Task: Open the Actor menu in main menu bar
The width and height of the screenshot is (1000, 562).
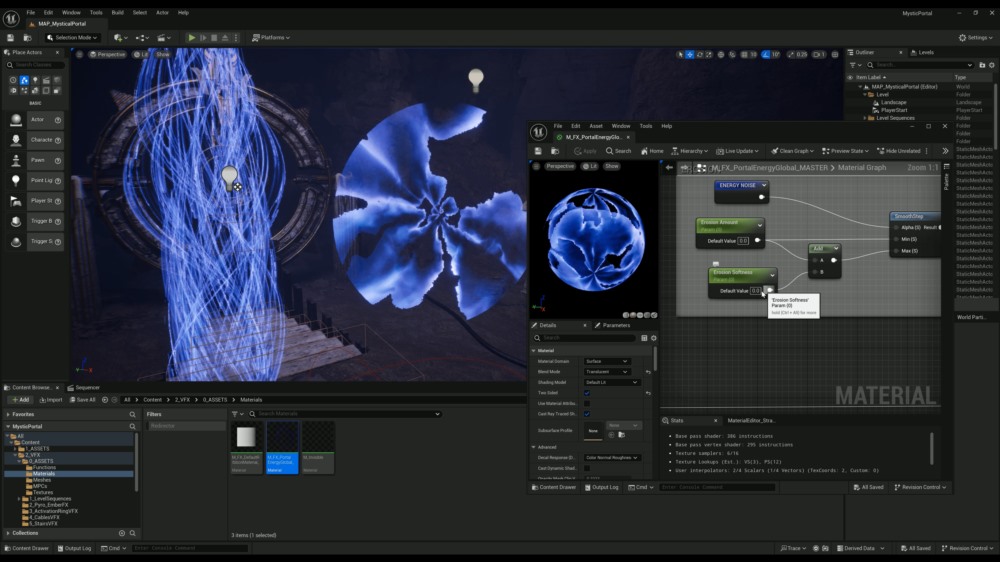Action: click(163, 13)
